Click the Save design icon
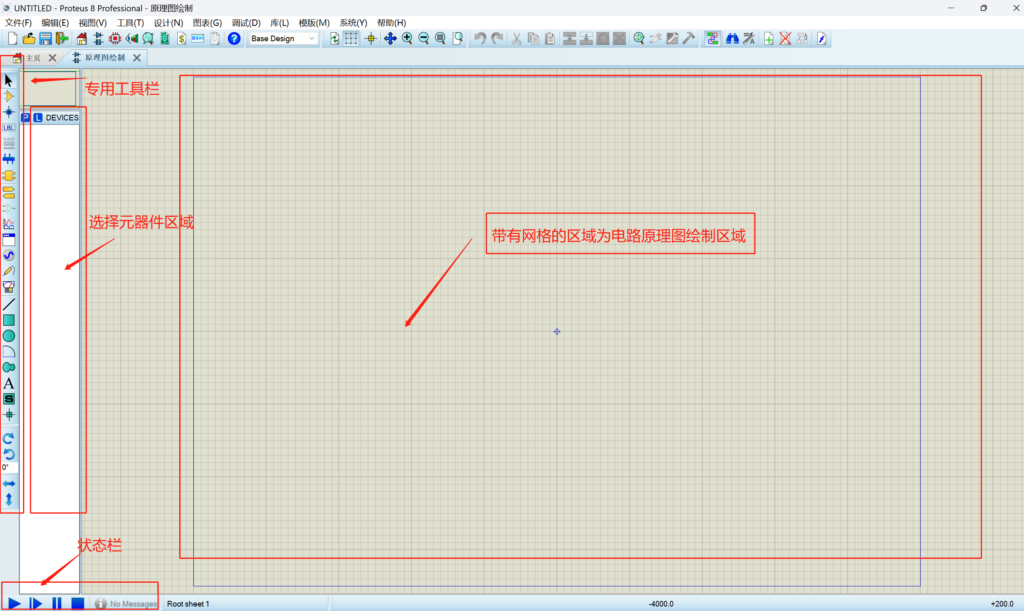The height and width of the screenshot is (611, 1024). click(45, 39)
